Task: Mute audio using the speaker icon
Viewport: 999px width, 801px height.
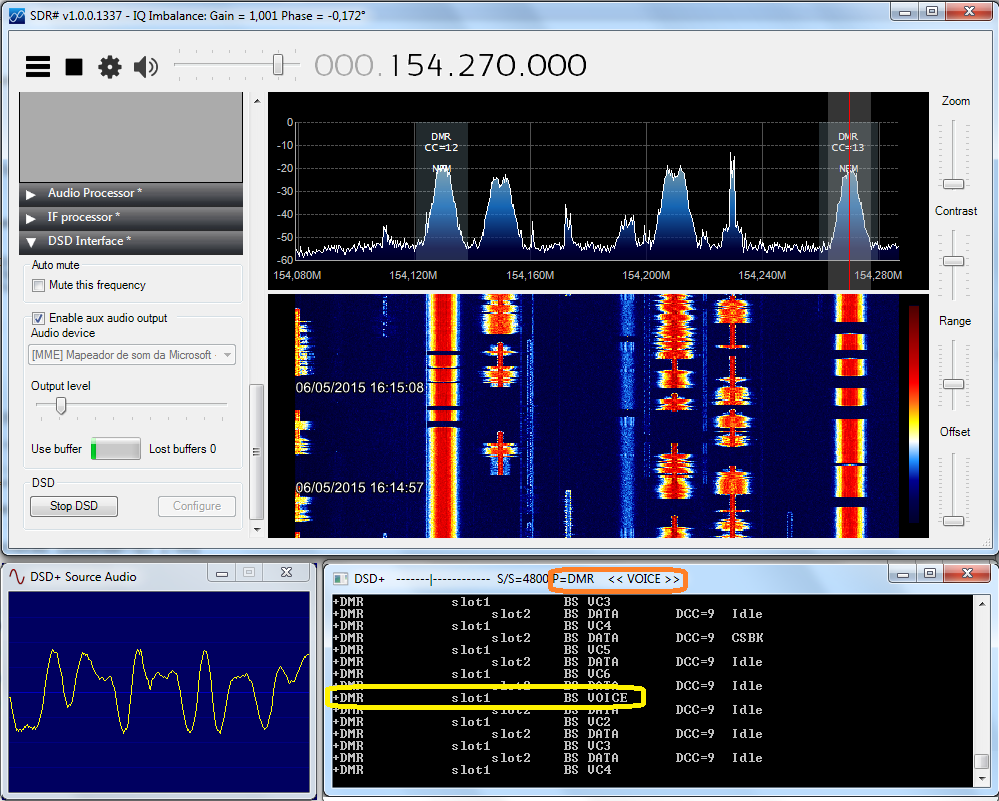Action: (146, 67)
